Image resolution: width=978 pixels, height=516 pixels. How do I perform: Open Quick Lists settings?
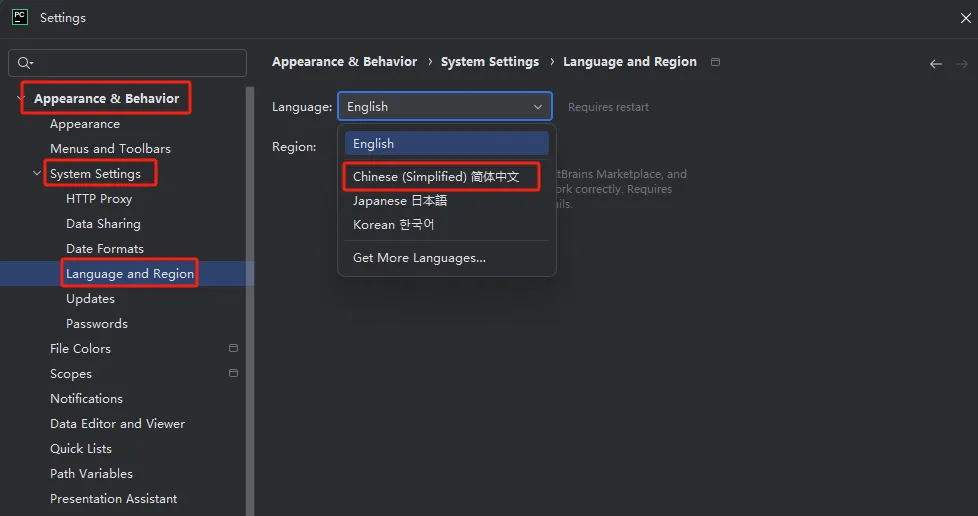(81, 449)
